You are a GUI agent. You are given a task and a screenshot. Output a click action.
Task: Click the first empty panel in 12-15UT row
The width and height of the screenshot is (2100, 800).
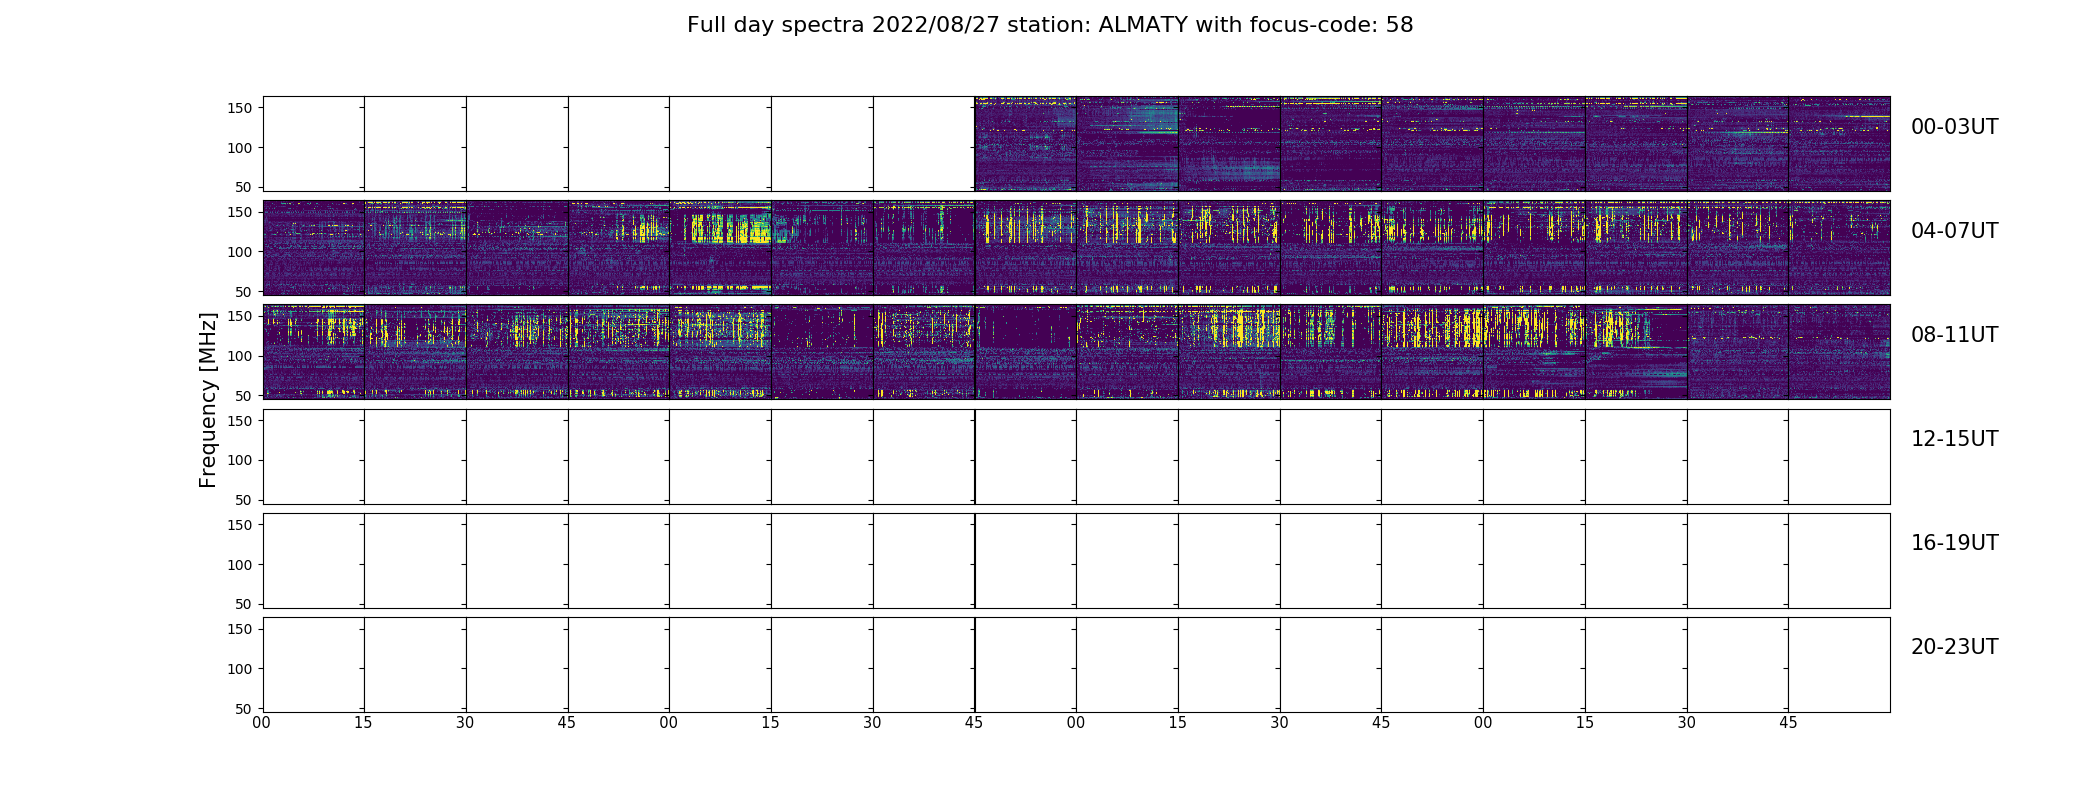(x=314, y=457)
